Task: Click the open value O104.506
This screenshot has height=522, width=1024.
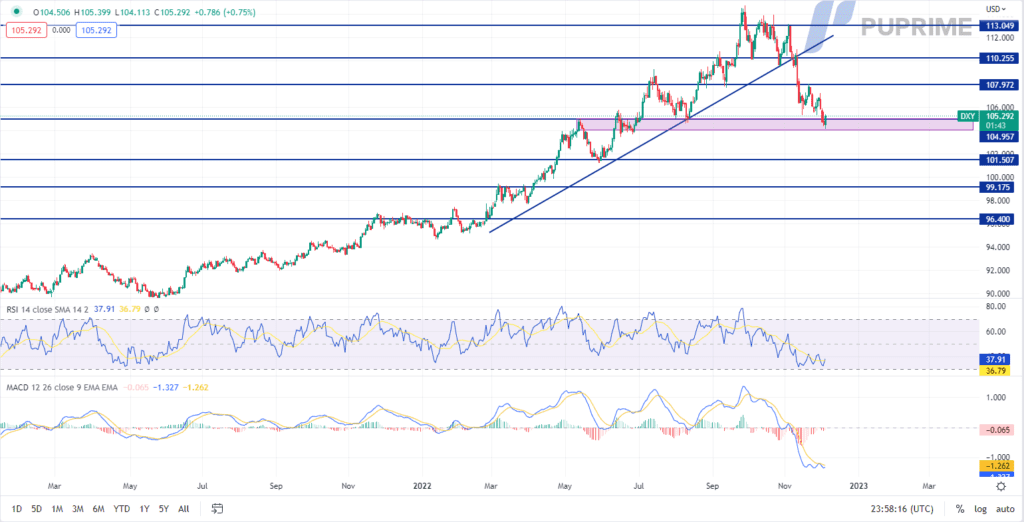Action: click(53, 12)
